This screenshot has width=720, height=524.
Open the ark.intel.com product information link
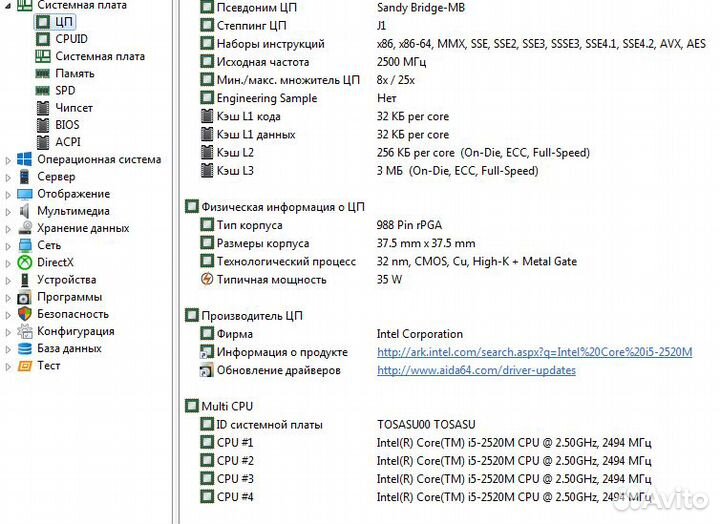[x=534, y=352]
